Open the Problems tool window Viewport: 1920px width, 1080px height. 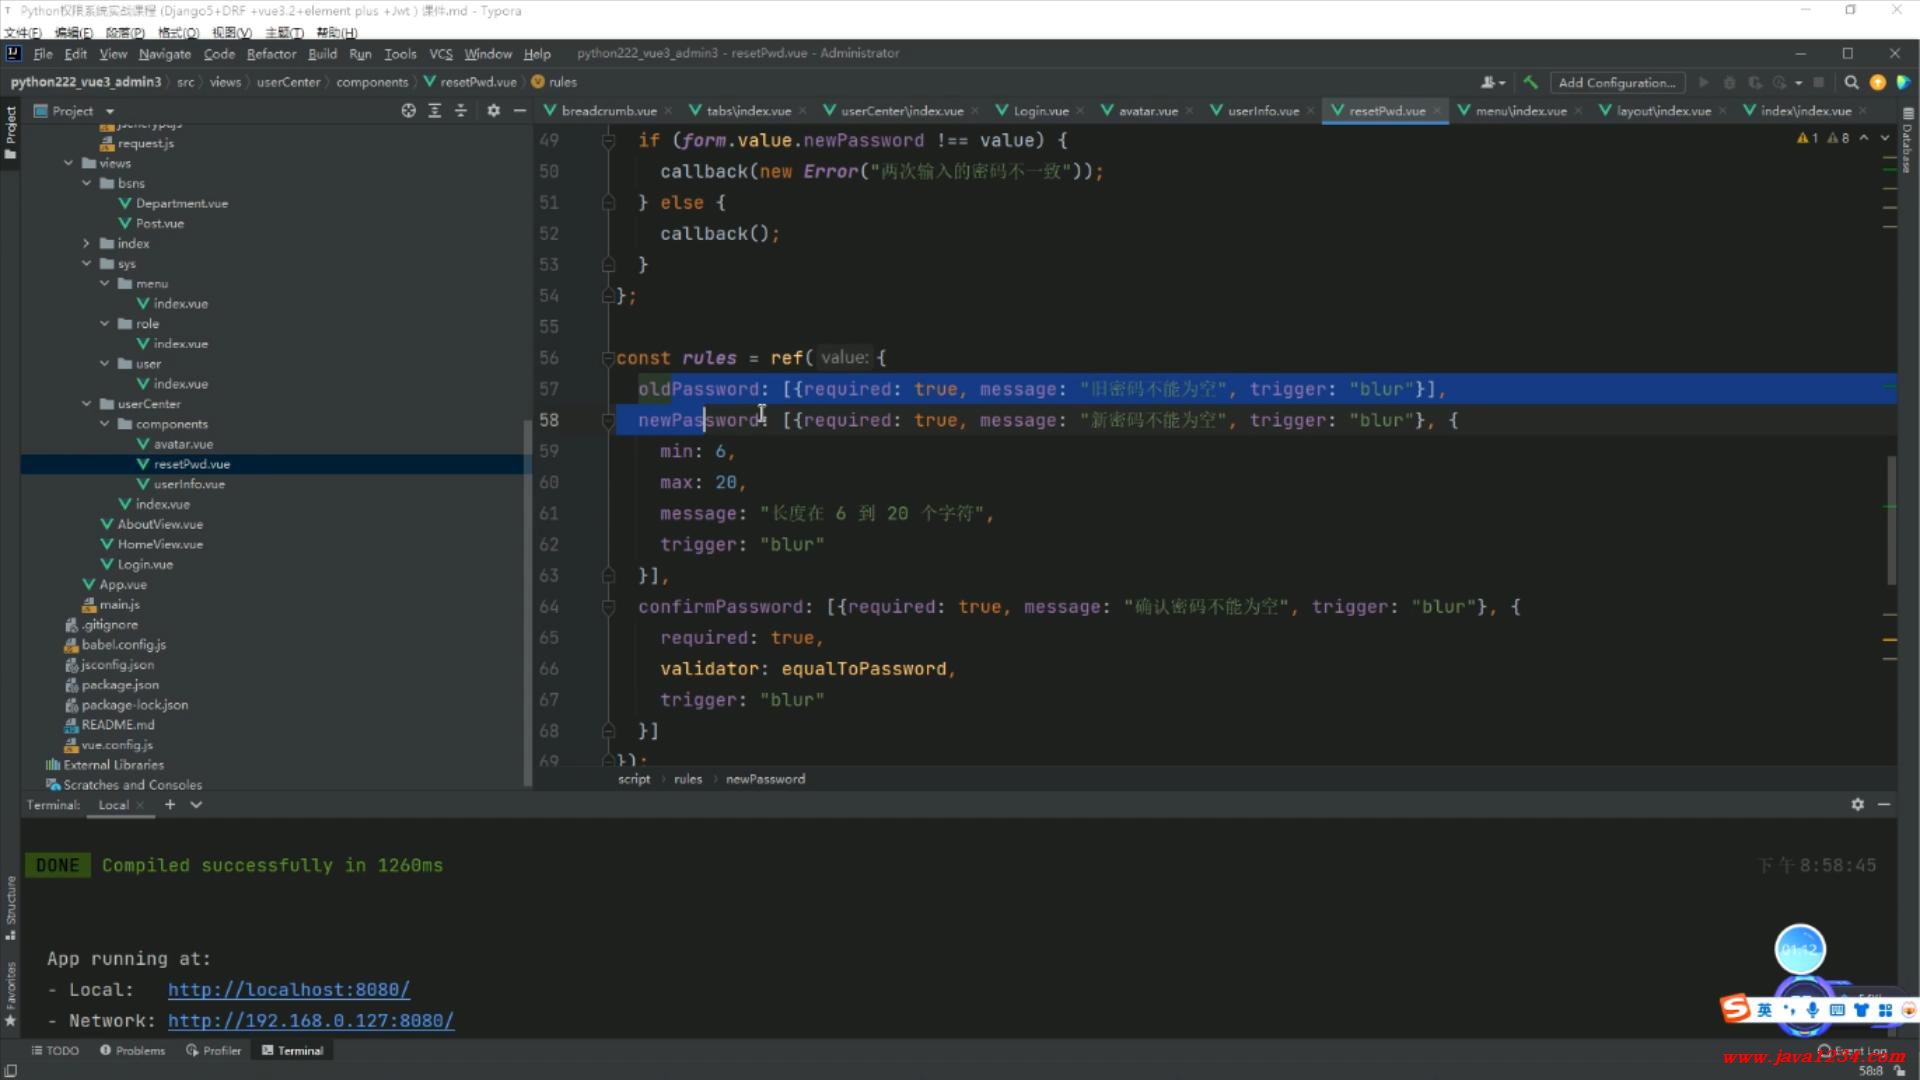click(x=132, y=1050)
